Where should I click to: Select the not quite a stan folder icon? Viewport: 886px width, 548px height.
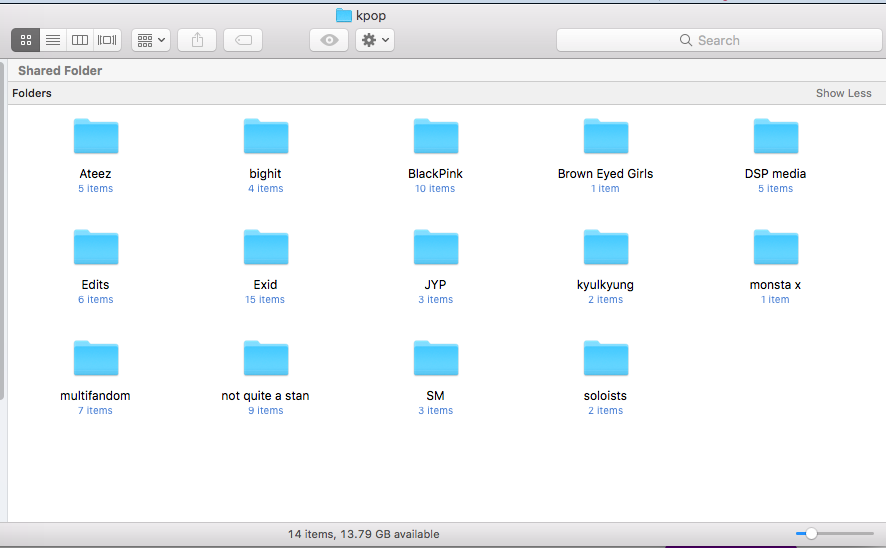266,358
